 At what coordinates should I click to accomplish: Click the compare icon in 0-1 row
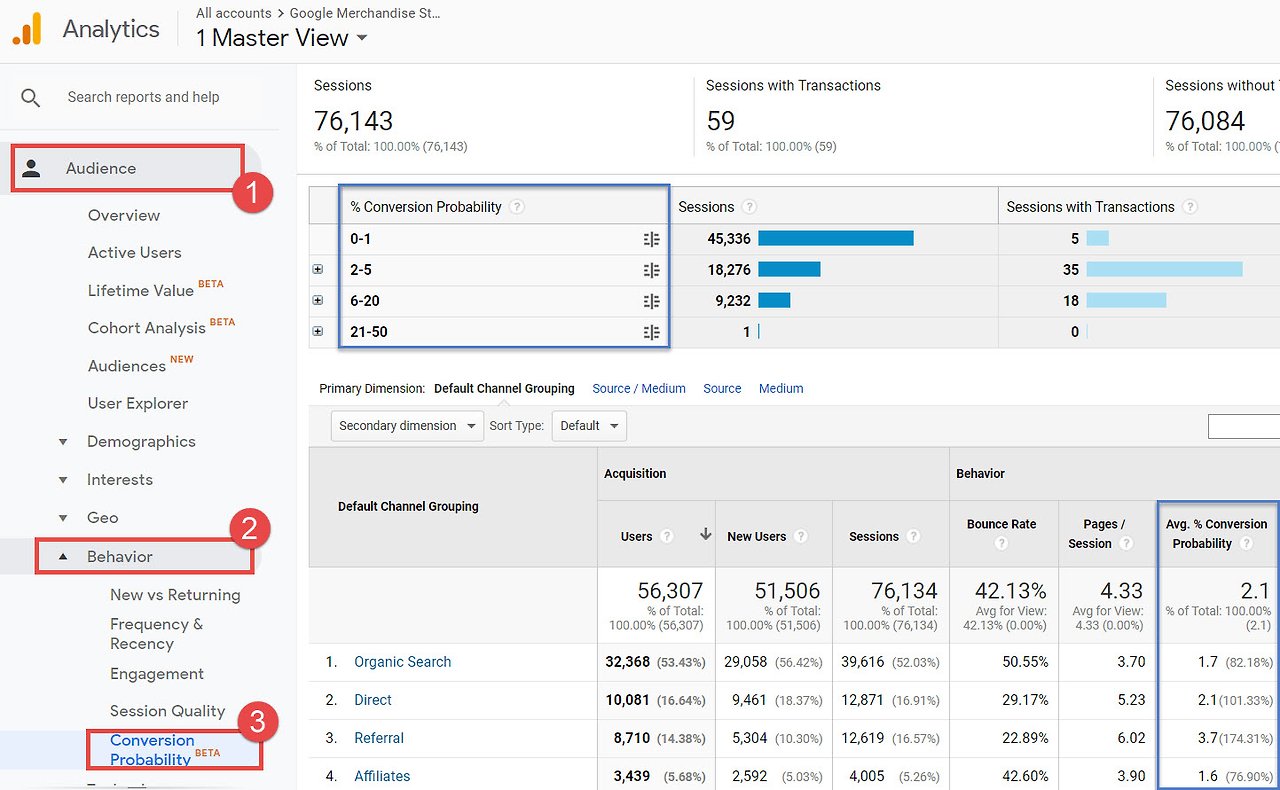pyautogui.click(x=652, y=240)
